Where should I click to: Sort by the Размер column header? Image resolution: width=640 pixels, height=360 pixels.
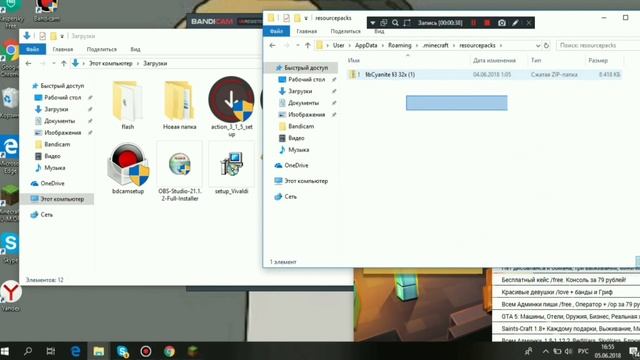(x=598, y=60)
